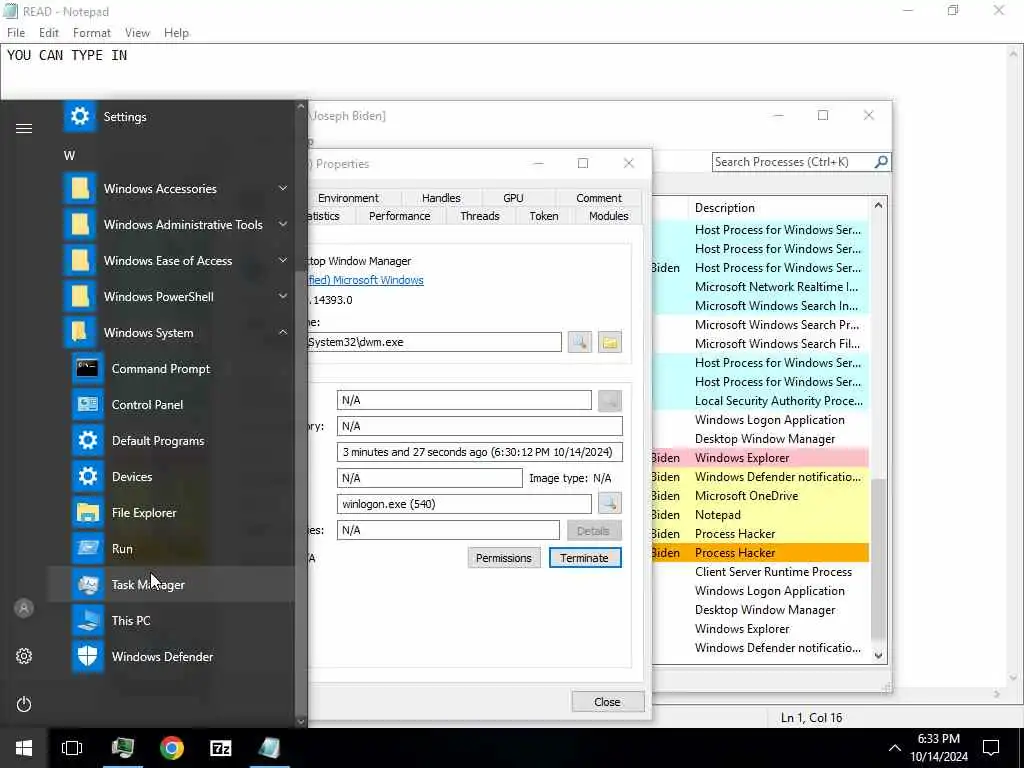
Task: Select the highlighted orange Process Hacker row
Action: (761, 552)
